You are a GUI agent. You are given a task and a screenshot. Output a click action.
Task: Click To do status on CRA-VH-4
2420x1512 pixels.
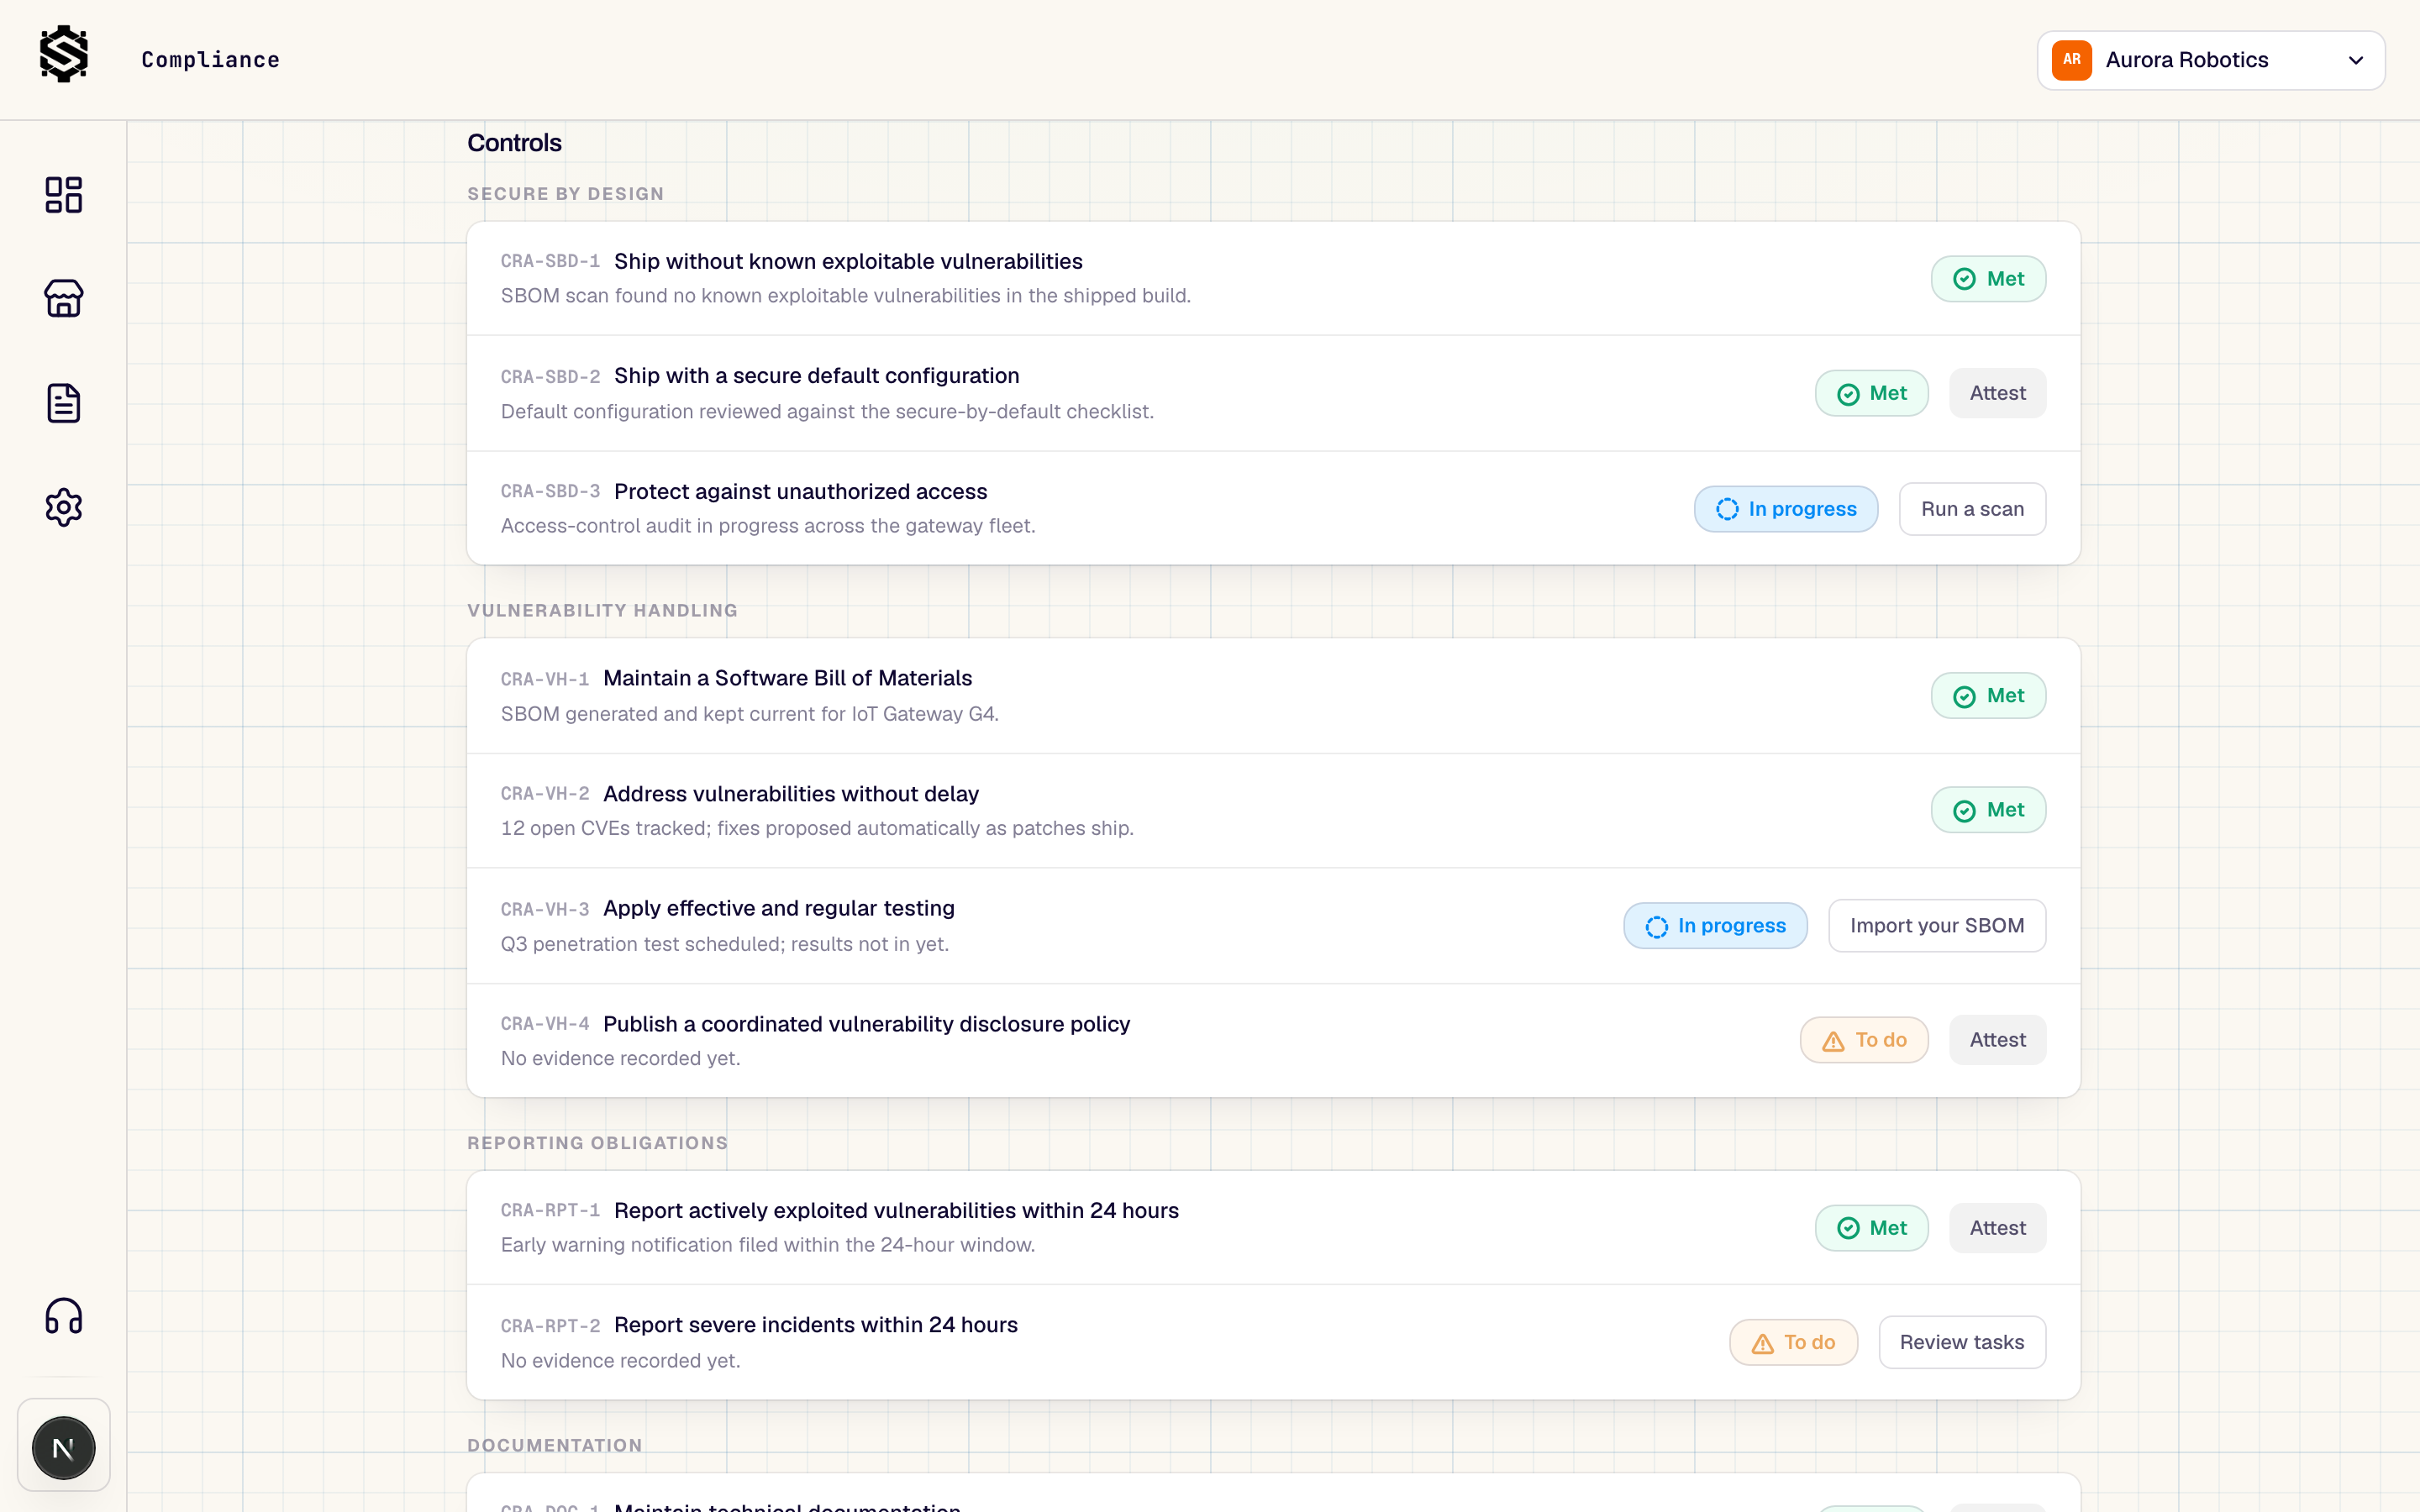click(1864, 1040)
